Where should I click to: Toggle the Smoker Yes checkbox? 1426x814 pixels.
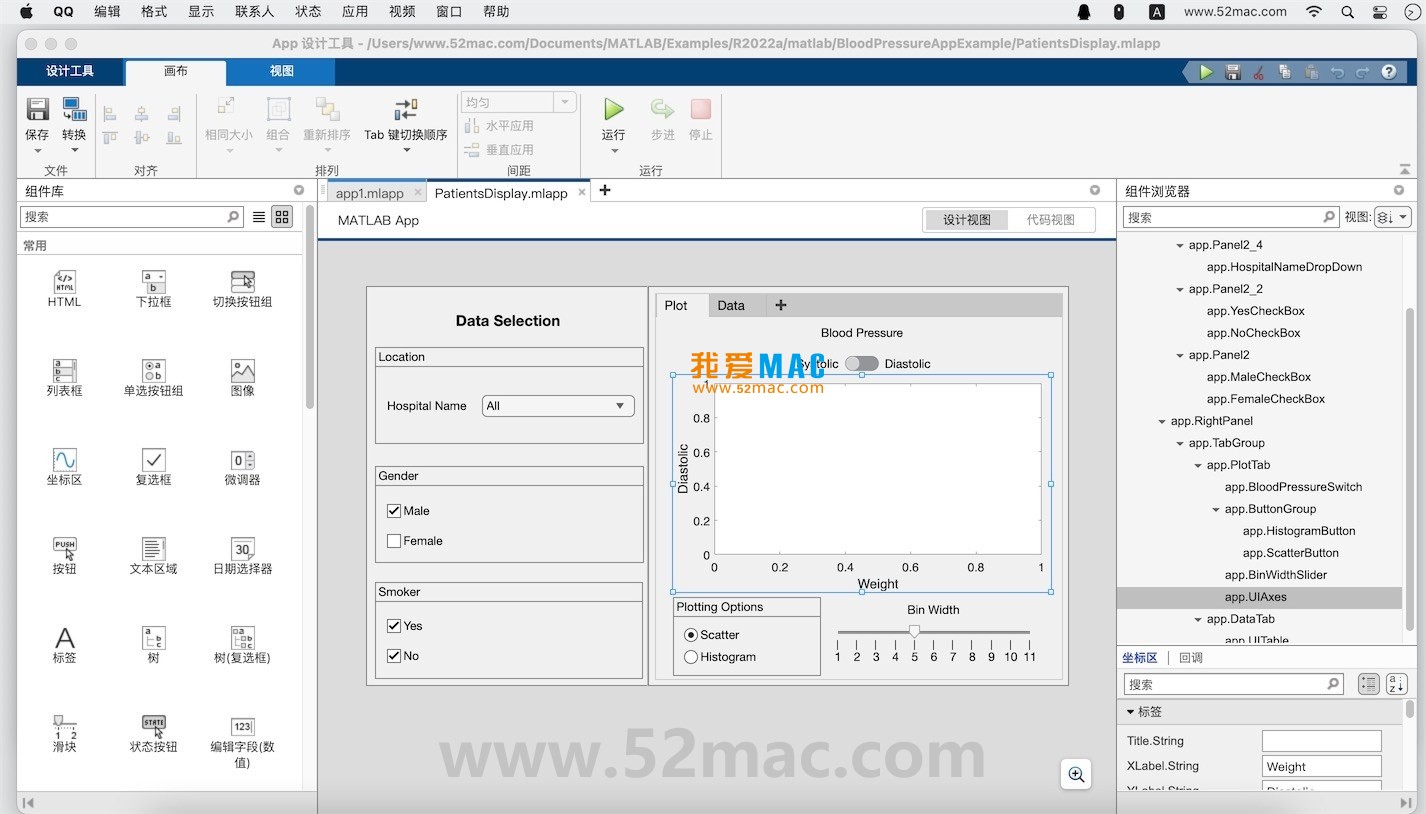[x=394, y=626]
